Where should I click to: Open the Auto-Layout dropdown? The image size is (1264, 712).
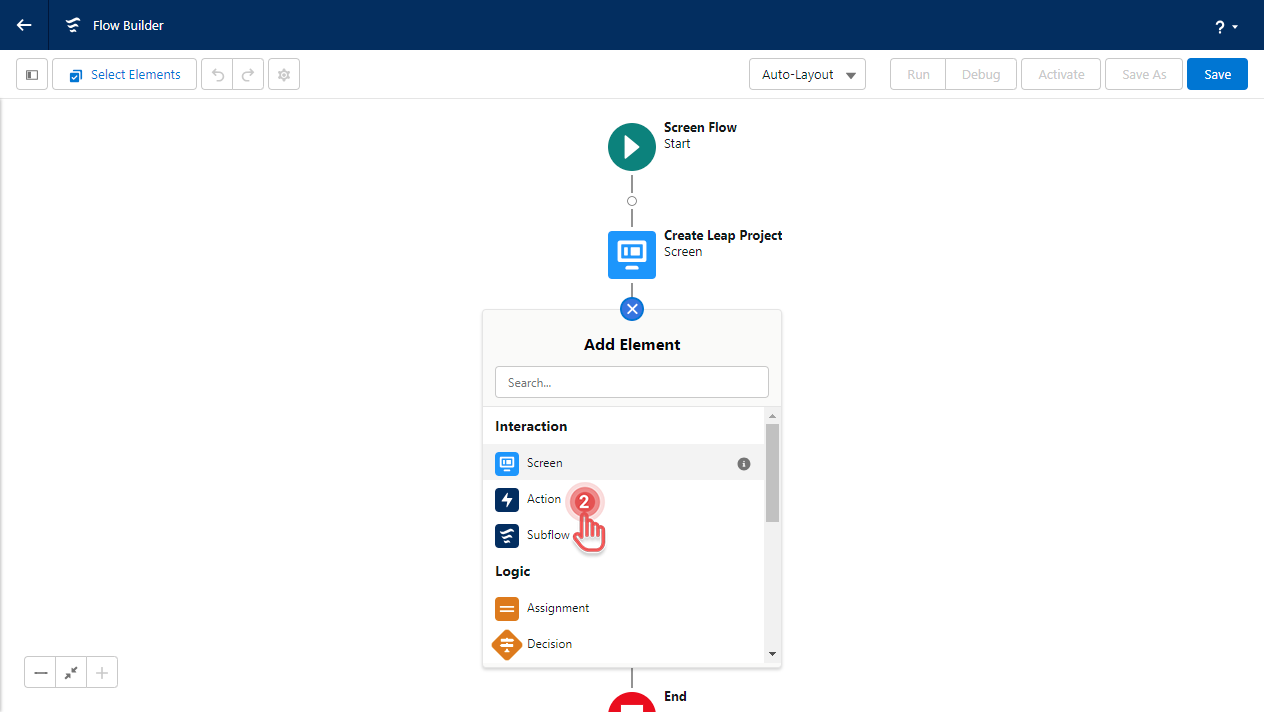807,74
